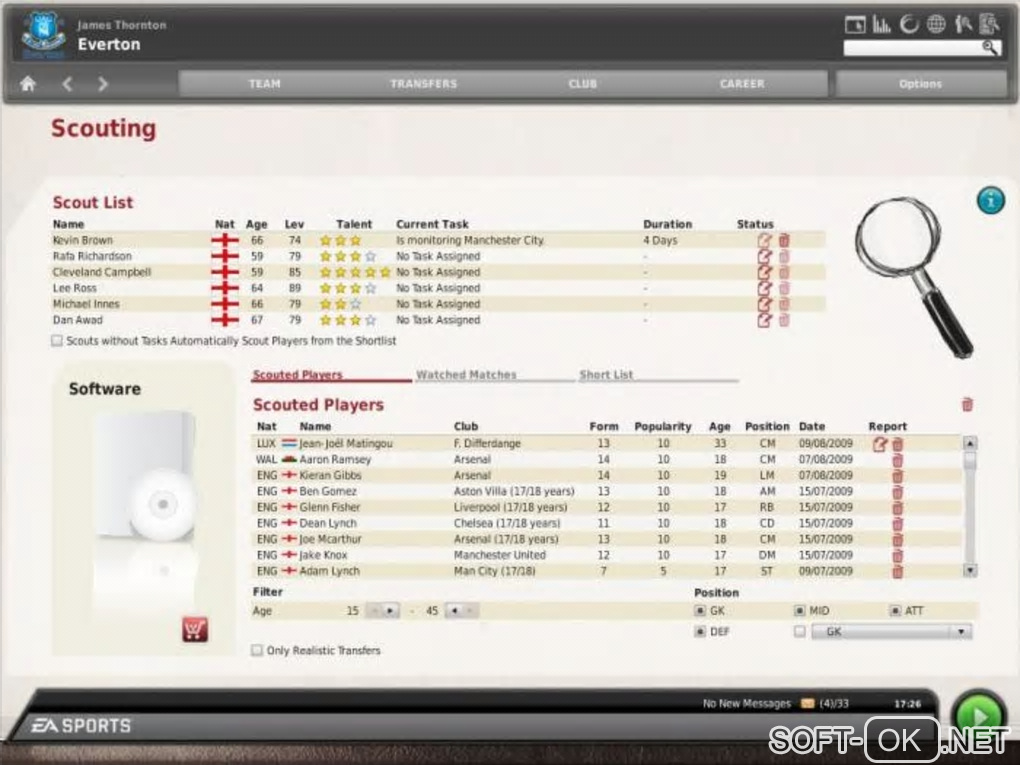
Task: Toggle GK position filter
Action: point(700,611)
